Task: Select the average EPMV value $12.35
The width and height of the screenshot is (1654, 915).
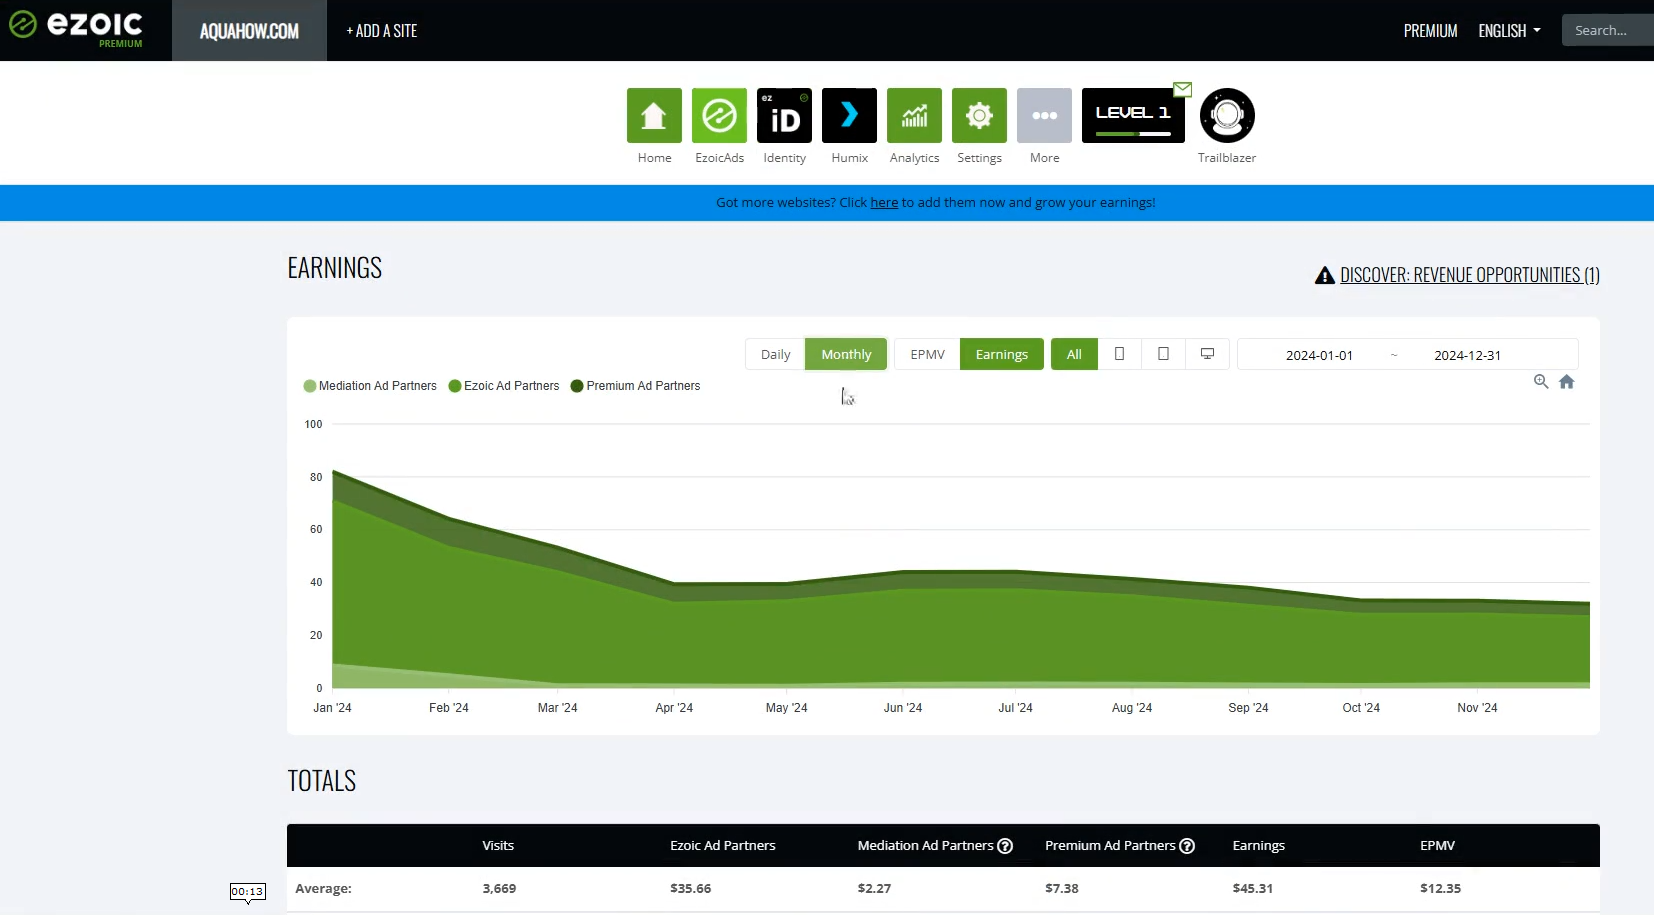Action: 1440,888
